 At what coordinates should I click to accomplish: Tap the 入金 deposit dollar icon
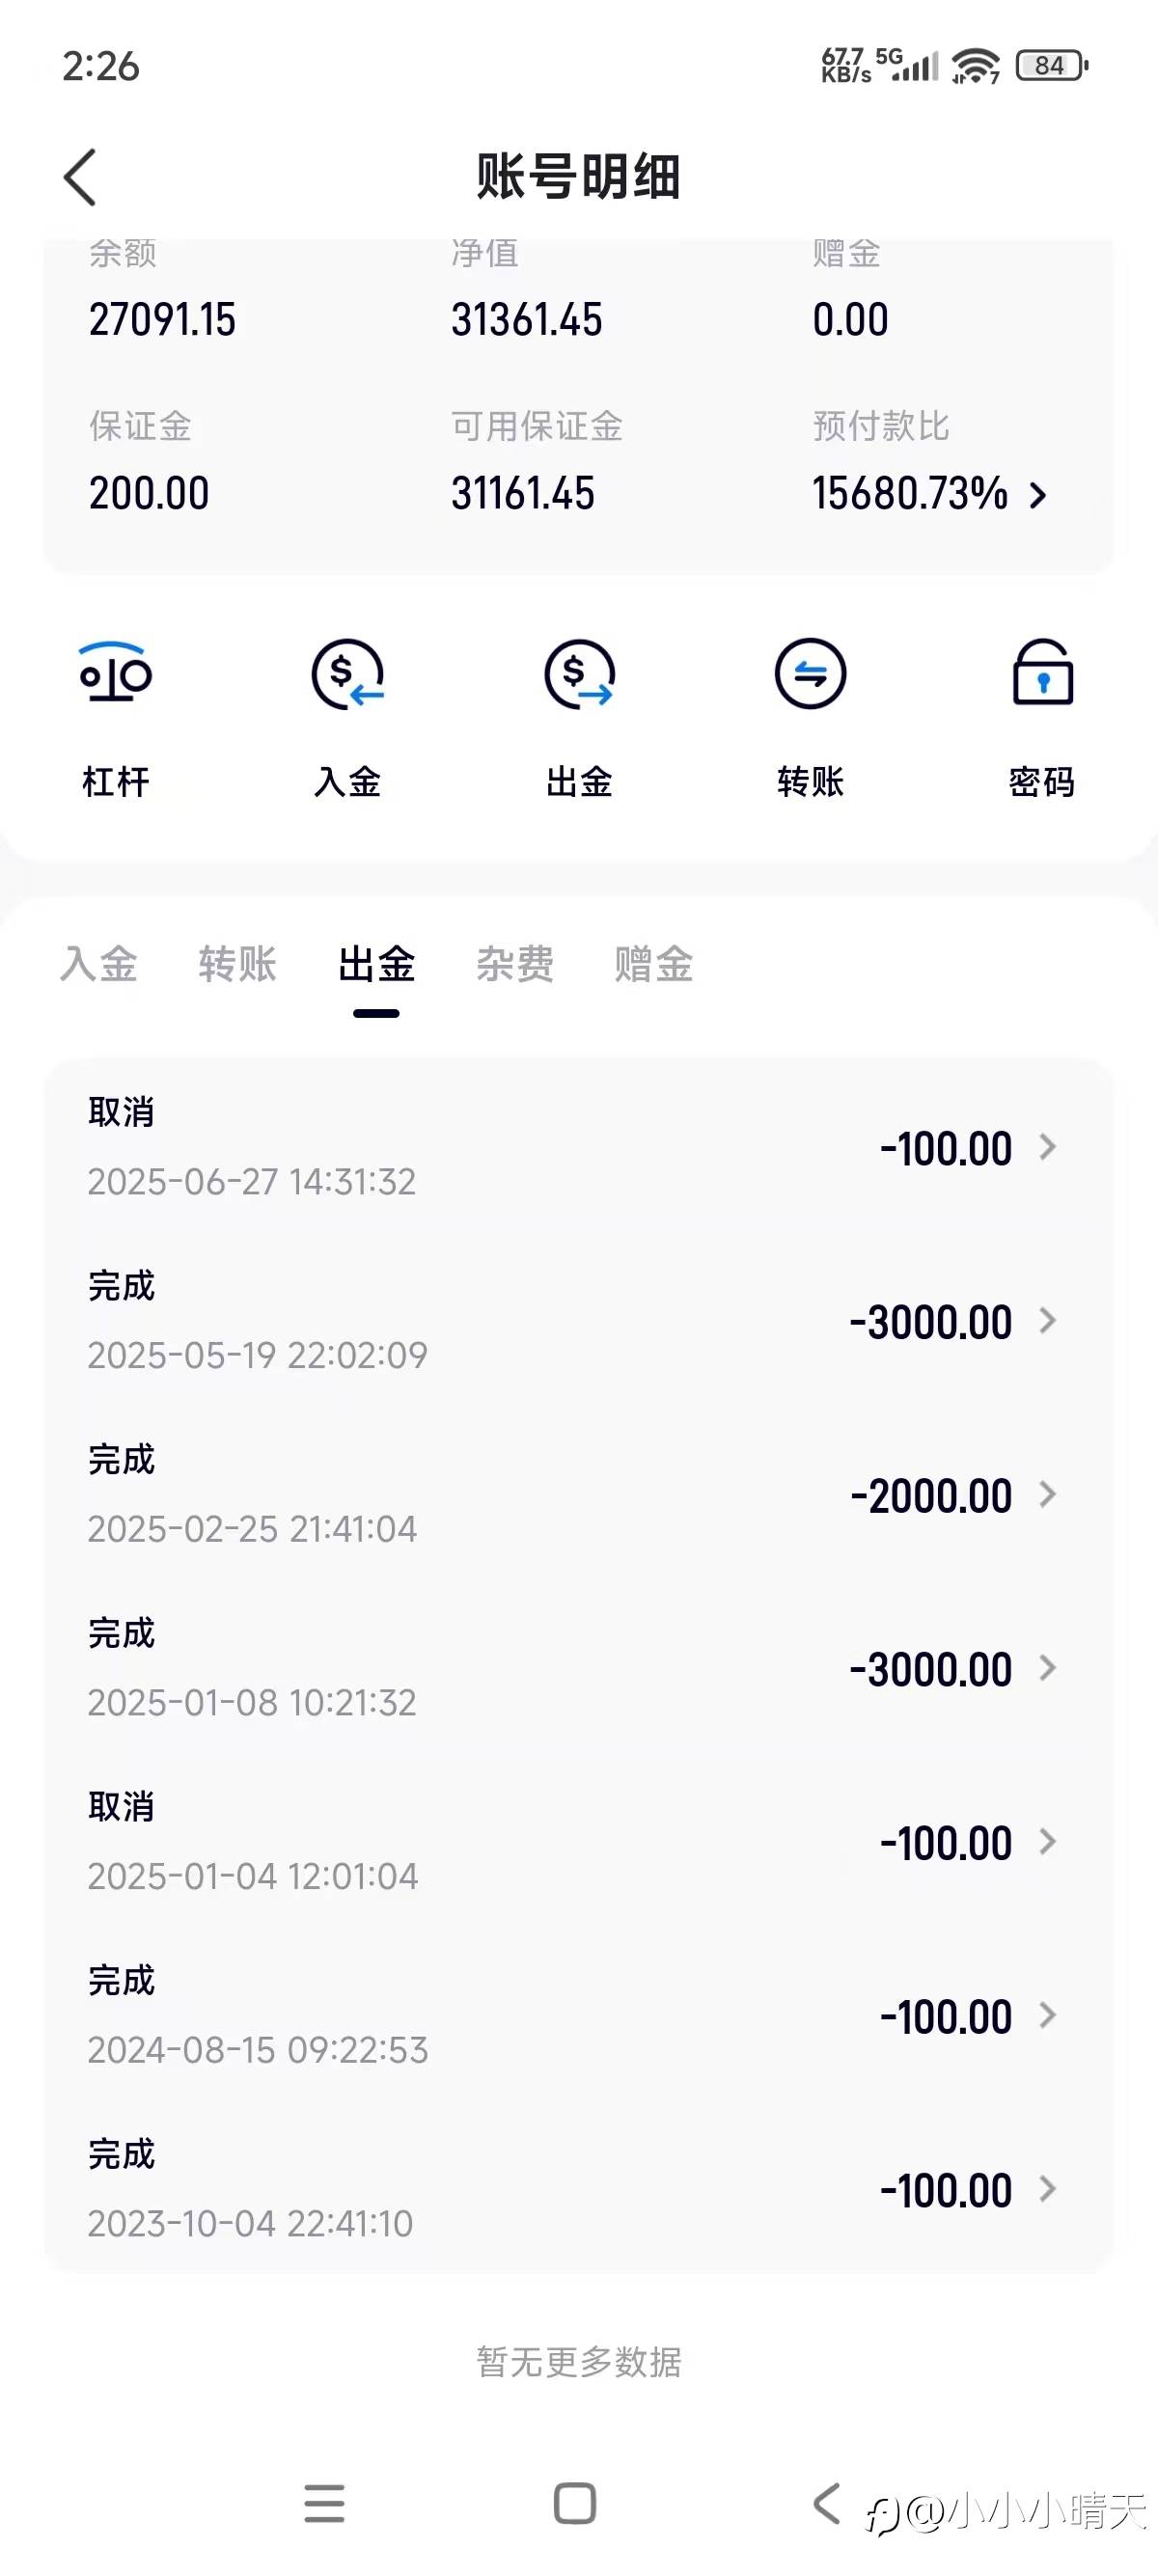click(347, 673)
